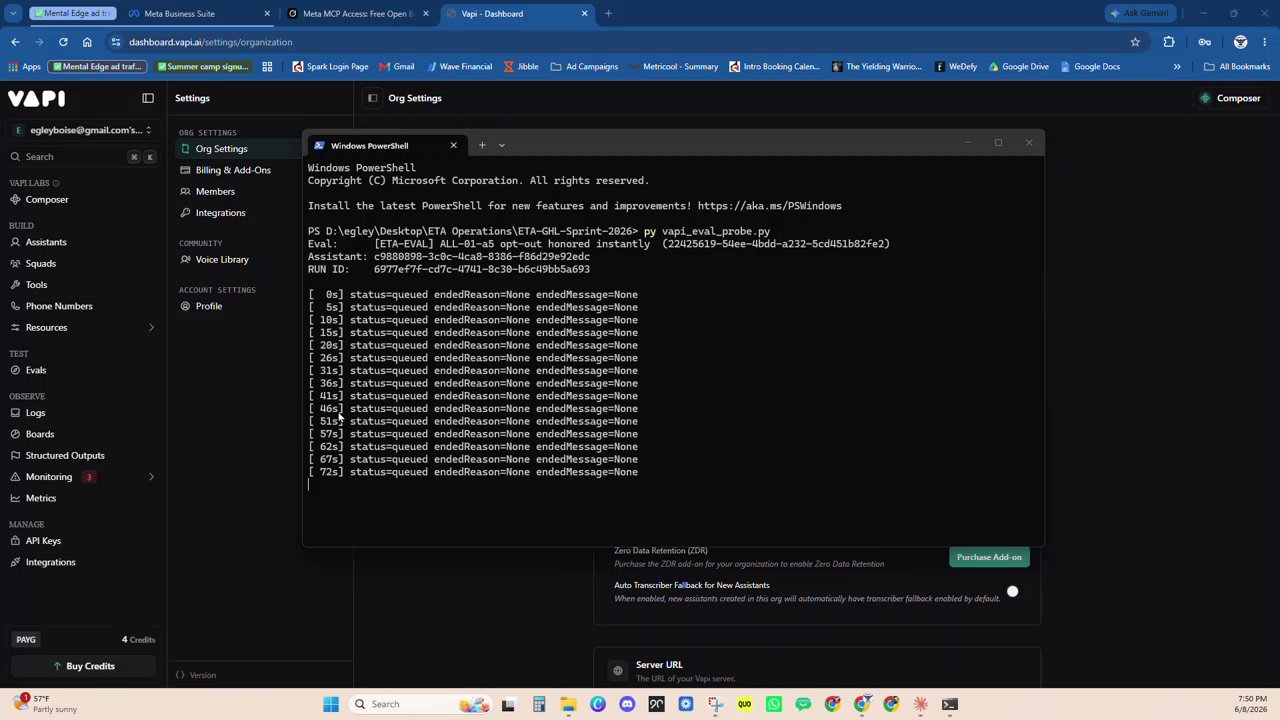Open Structured Outputs page

pyautogui.click(x=65, y=455)
